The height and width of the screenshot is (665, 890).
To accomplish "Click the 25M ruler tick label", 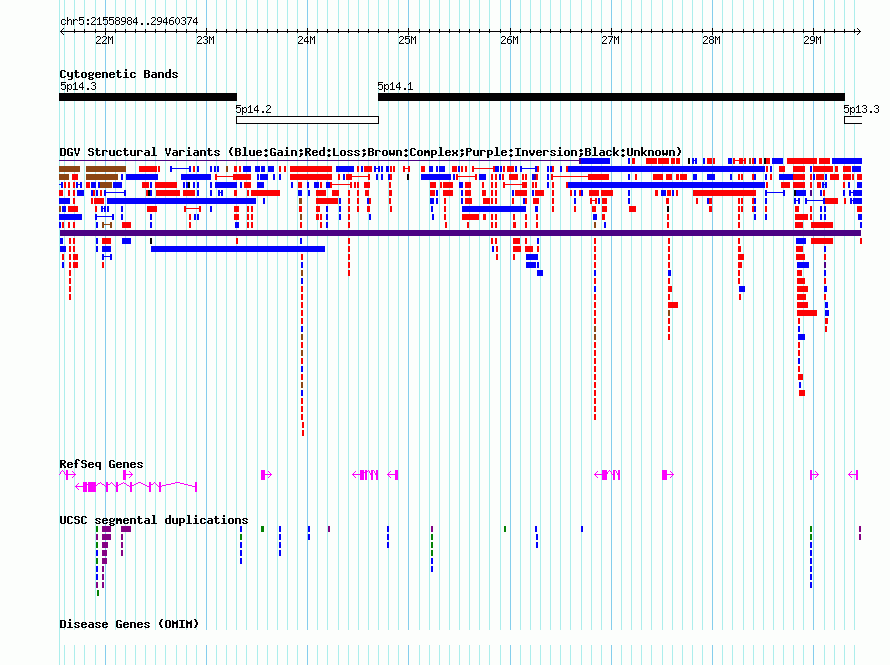I will click(408, 40).
